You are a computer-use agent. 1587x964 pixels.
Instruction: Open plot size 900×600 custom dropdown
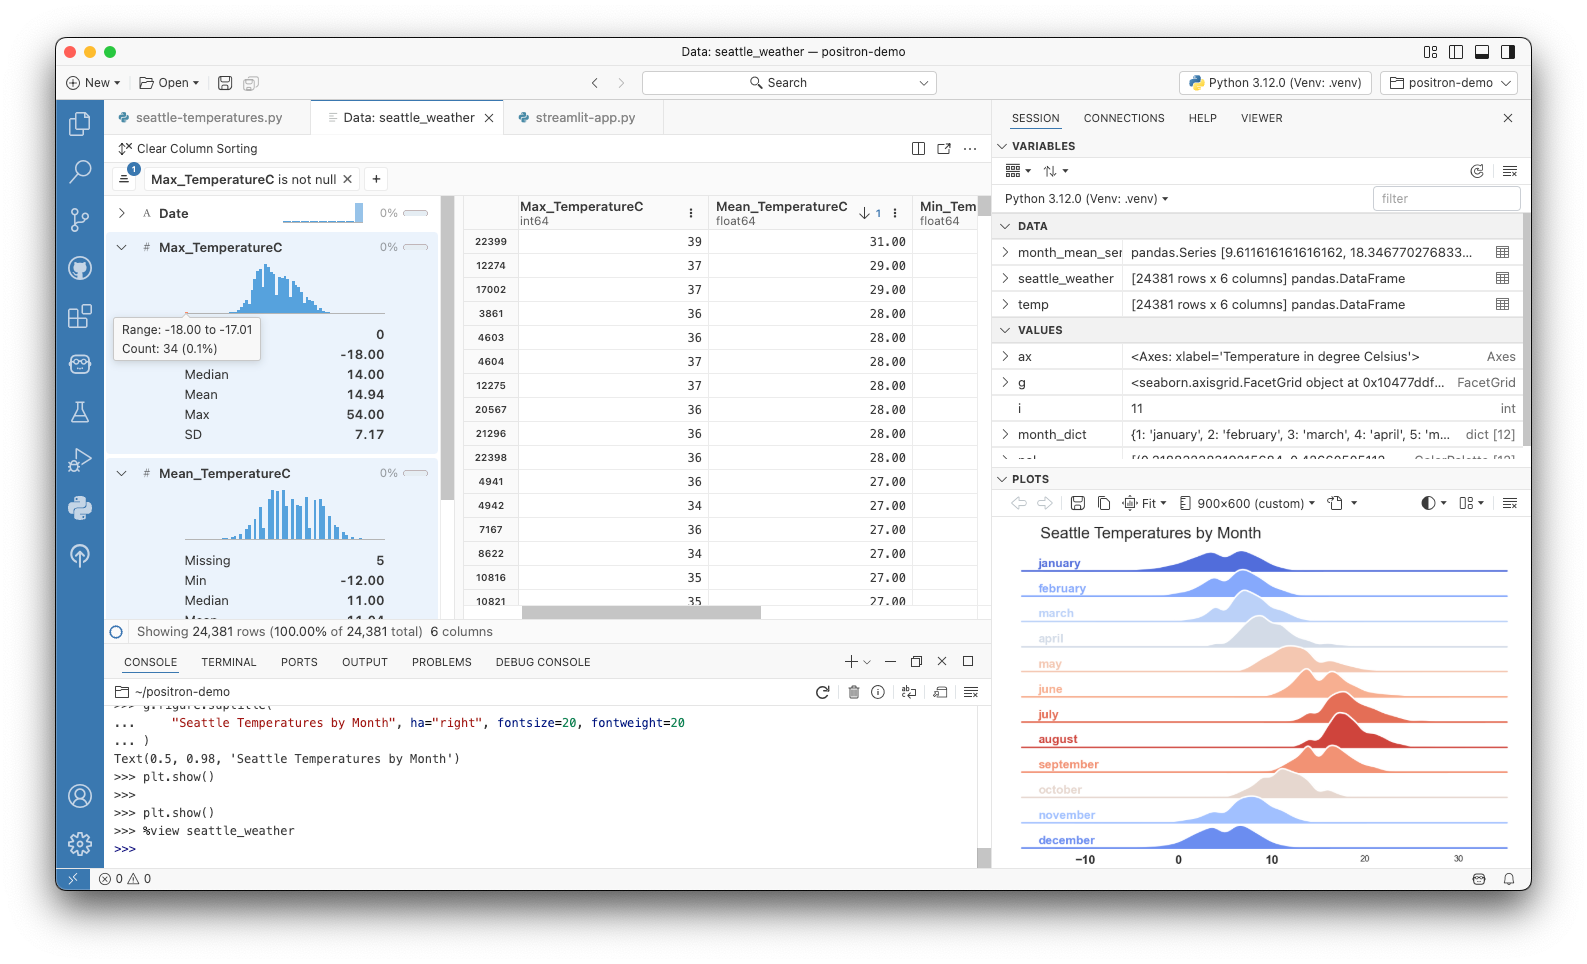(1247, 503)
